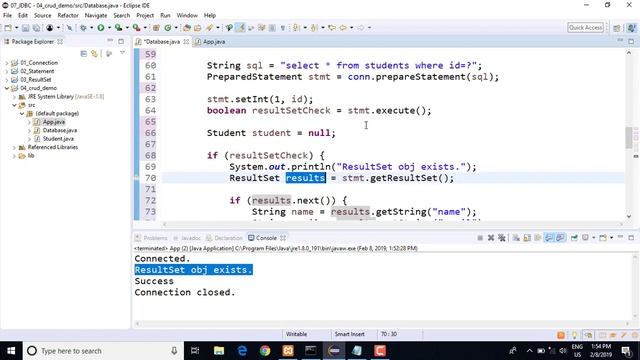
Task: Run the program with green Run button
Action: tap(100, 28)
